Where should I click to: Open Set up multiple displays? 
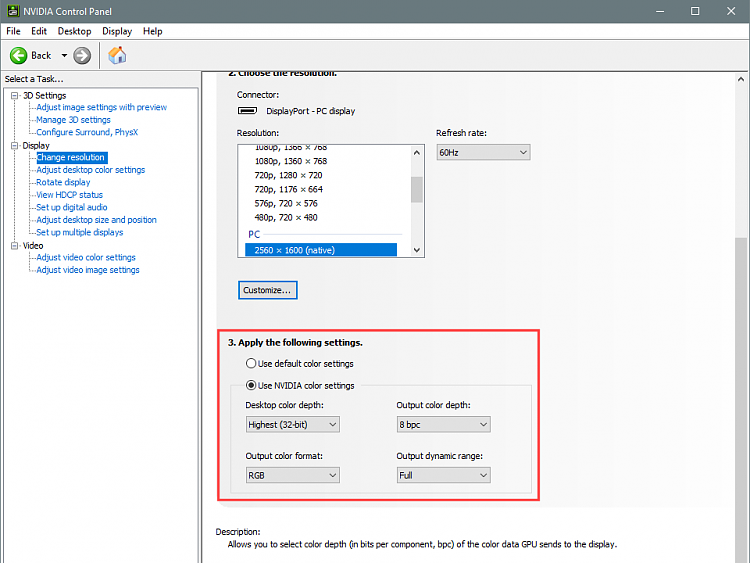click(x=79, y=232)
